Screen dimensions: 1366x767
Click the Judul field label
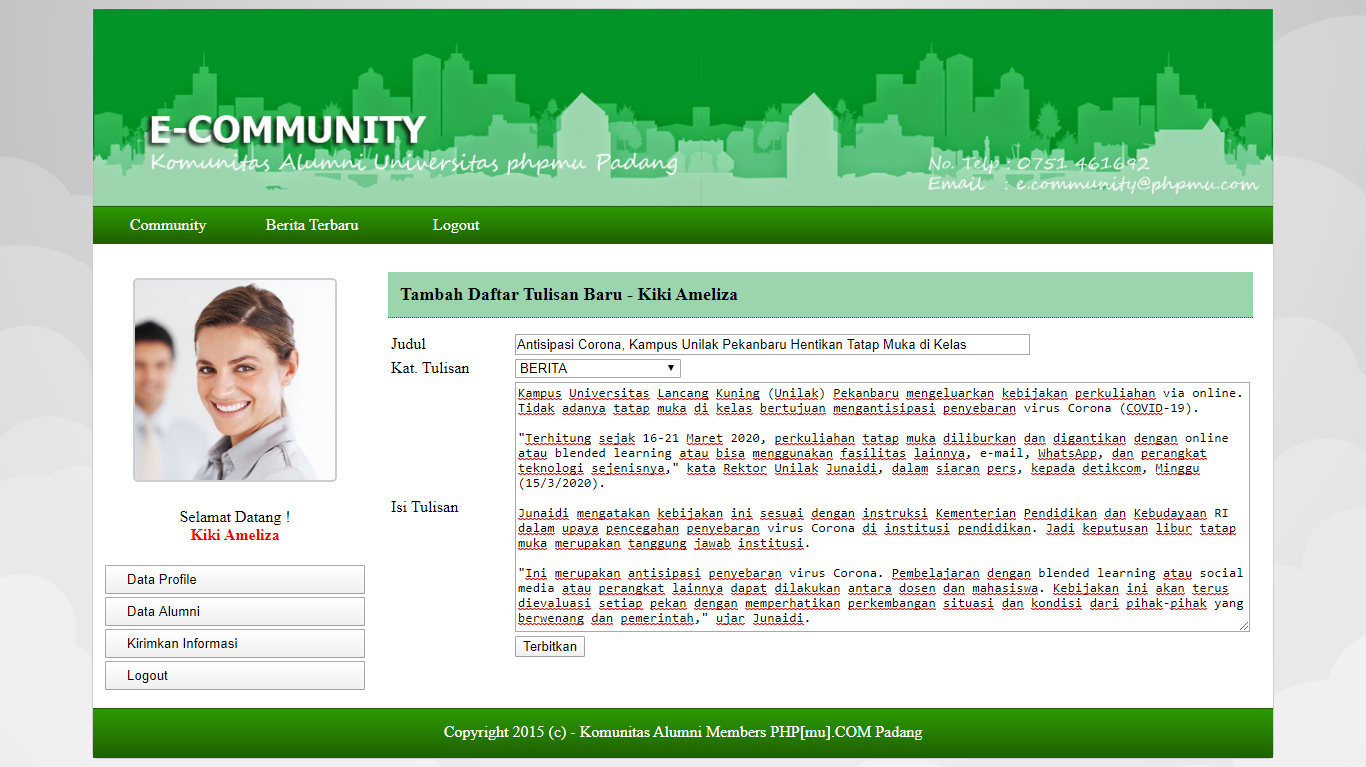pos(409,344)
